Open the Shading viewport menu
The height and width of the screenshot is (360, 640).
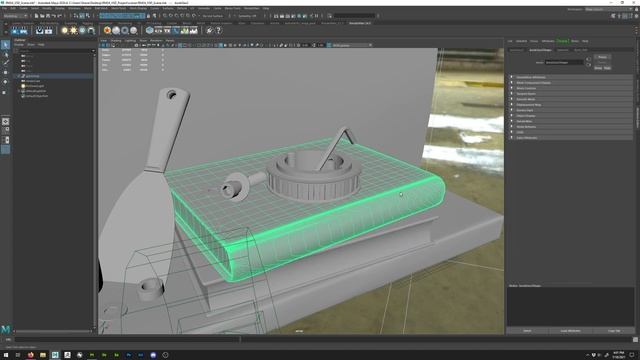pos(116,40)
